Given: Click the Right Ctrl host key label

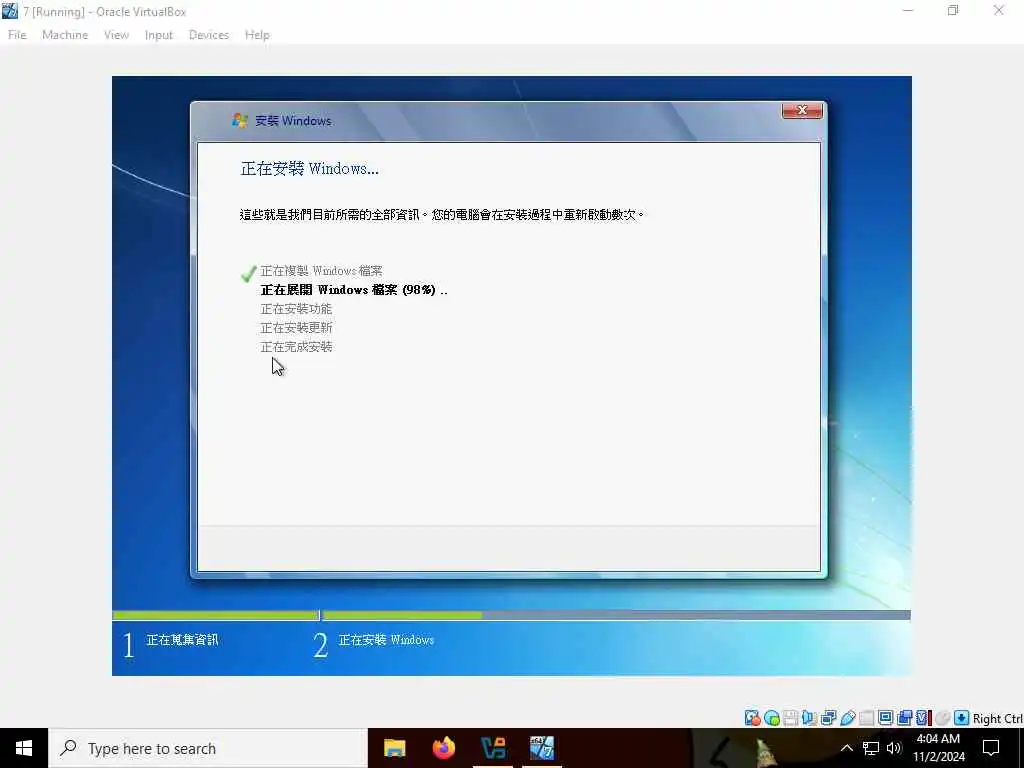Looking at the screenshot, I should [x=997, y=718].
